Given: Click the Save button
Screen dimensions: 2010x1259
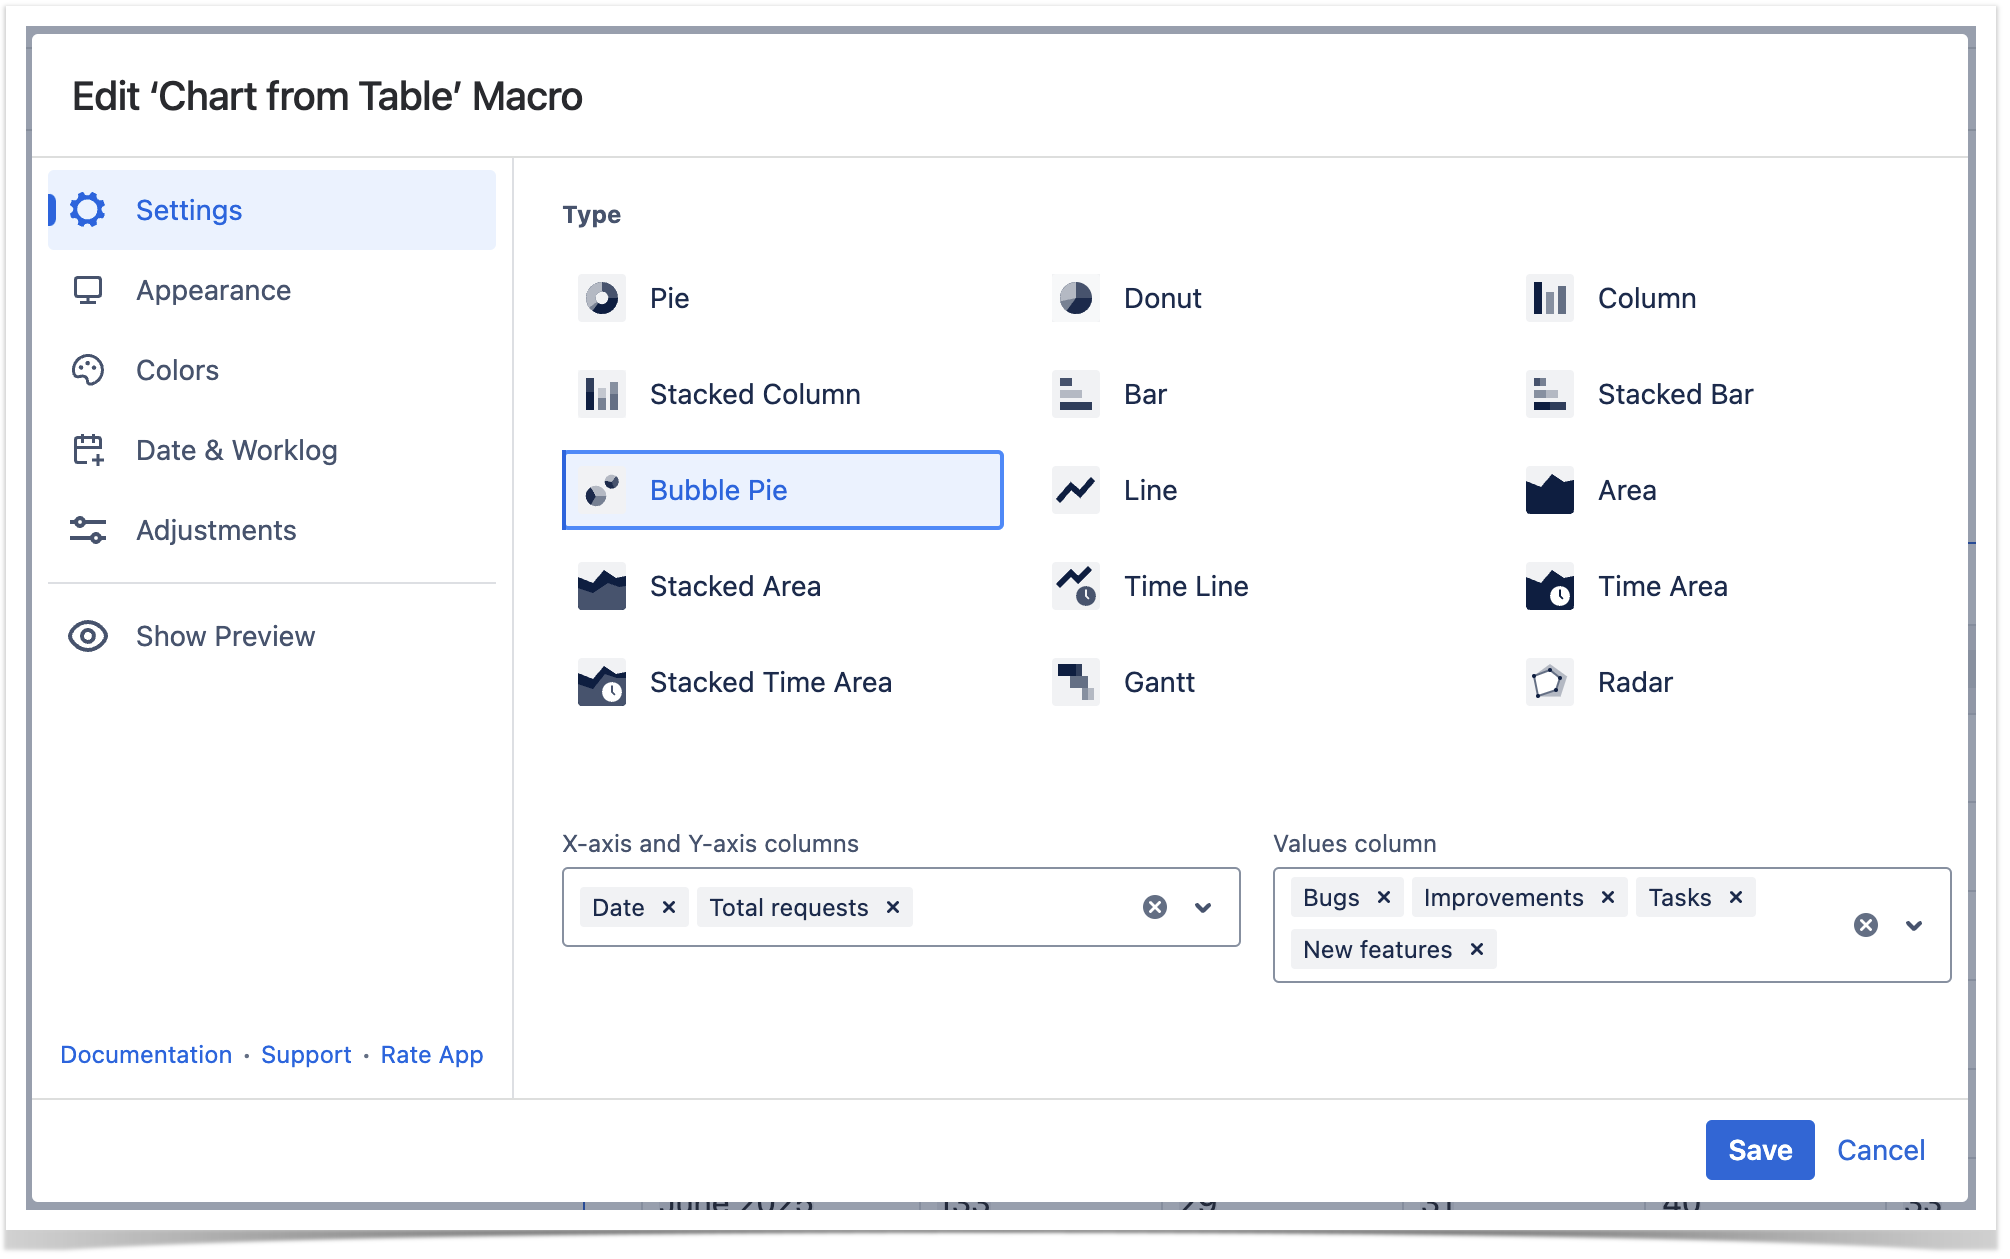Looking at the screenshot, I should coord(1759,1150).
